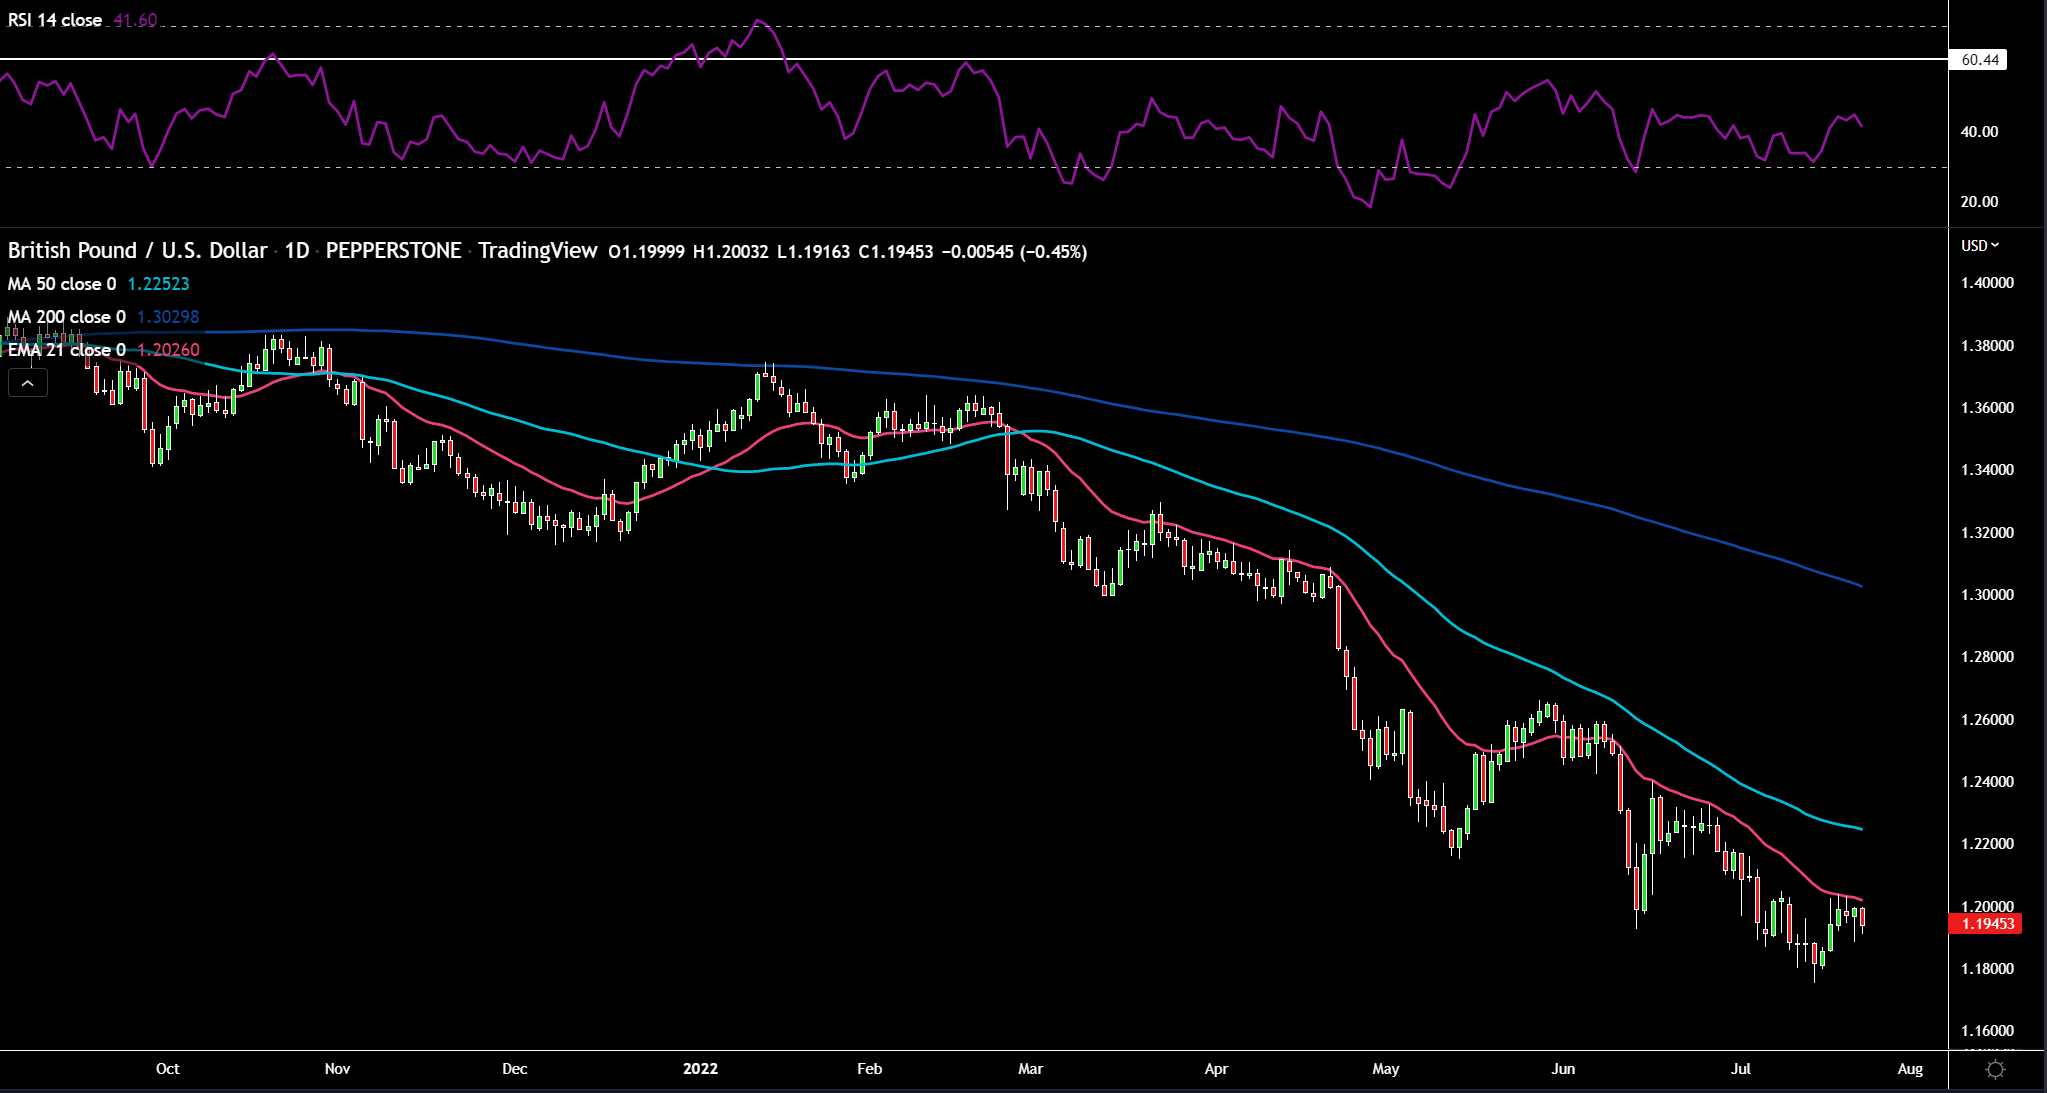The height and width of the screenshot is (1093, 2047).
Task: Click the 1D interval in chart title
Action: click(x=297, y=251)
